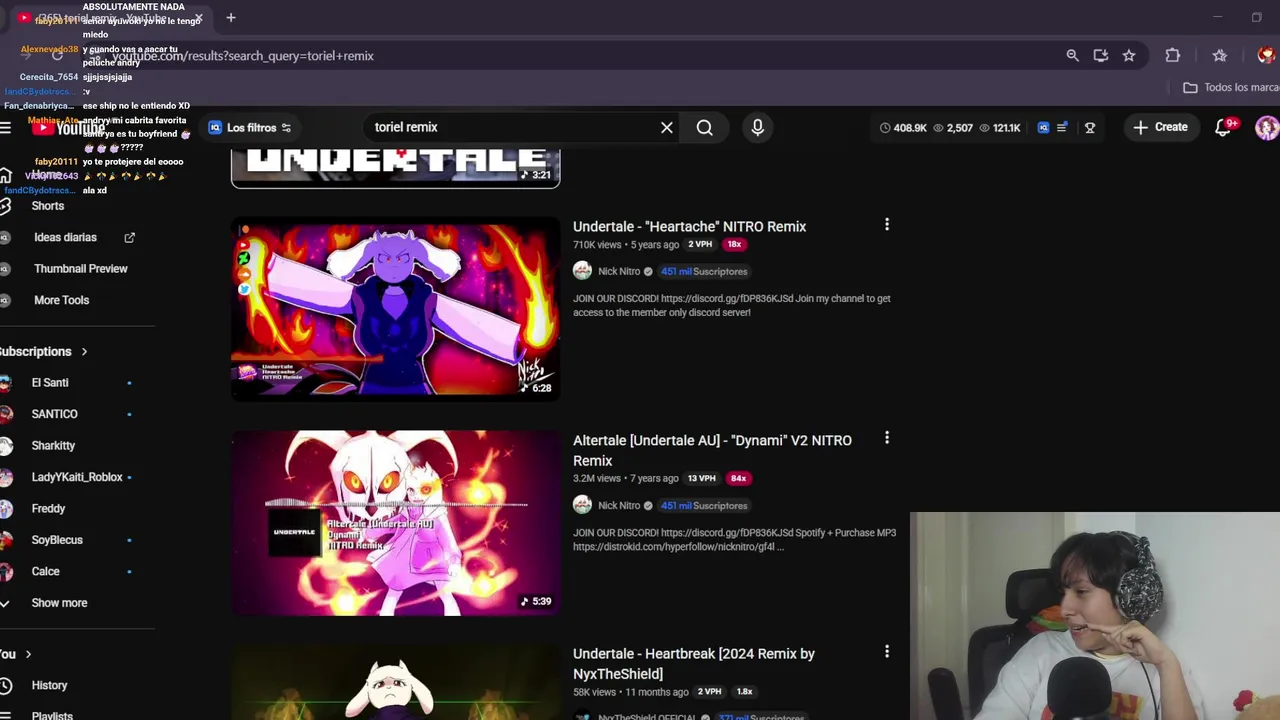1280x720 pixels.
Task: Open a new browser tab with the plus
Action: pyautogui.click(x=231, y=17)
